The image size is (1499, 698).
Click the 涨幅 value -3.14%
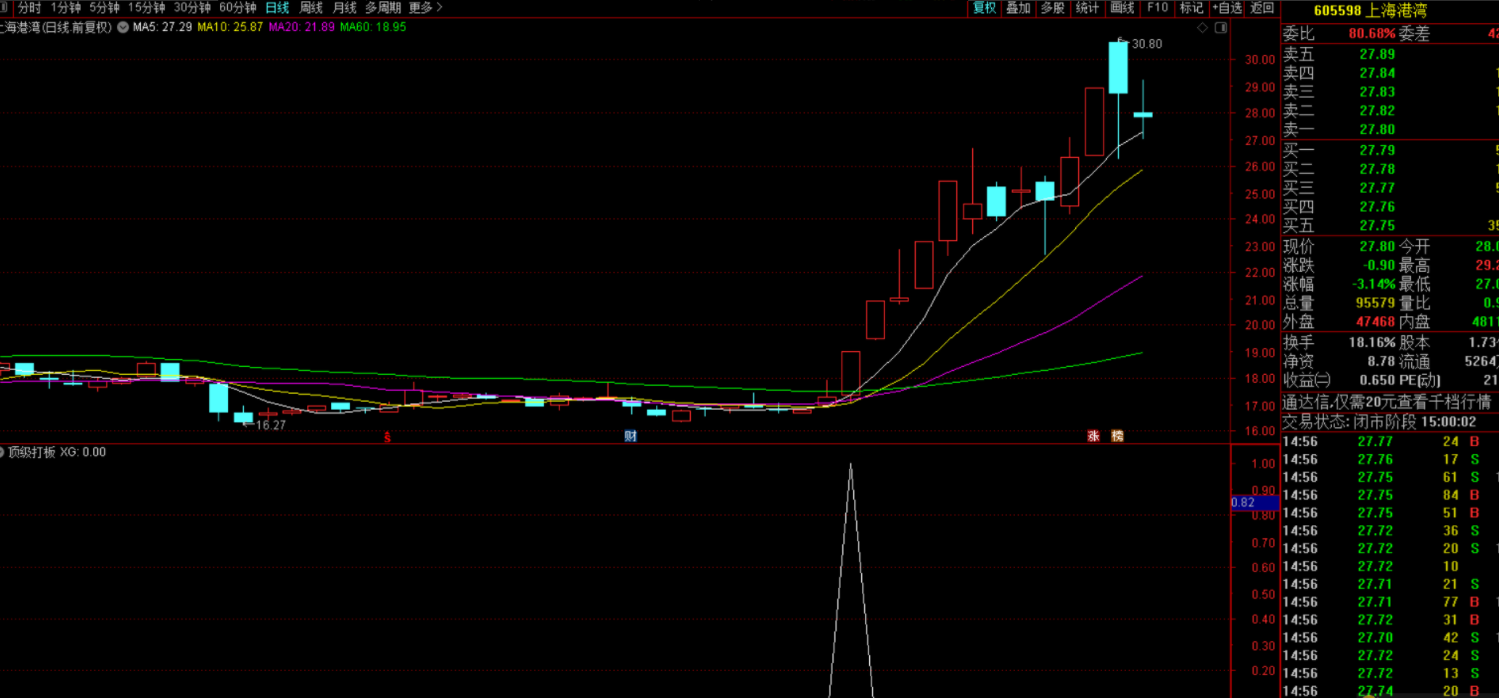coord(1372,284)
